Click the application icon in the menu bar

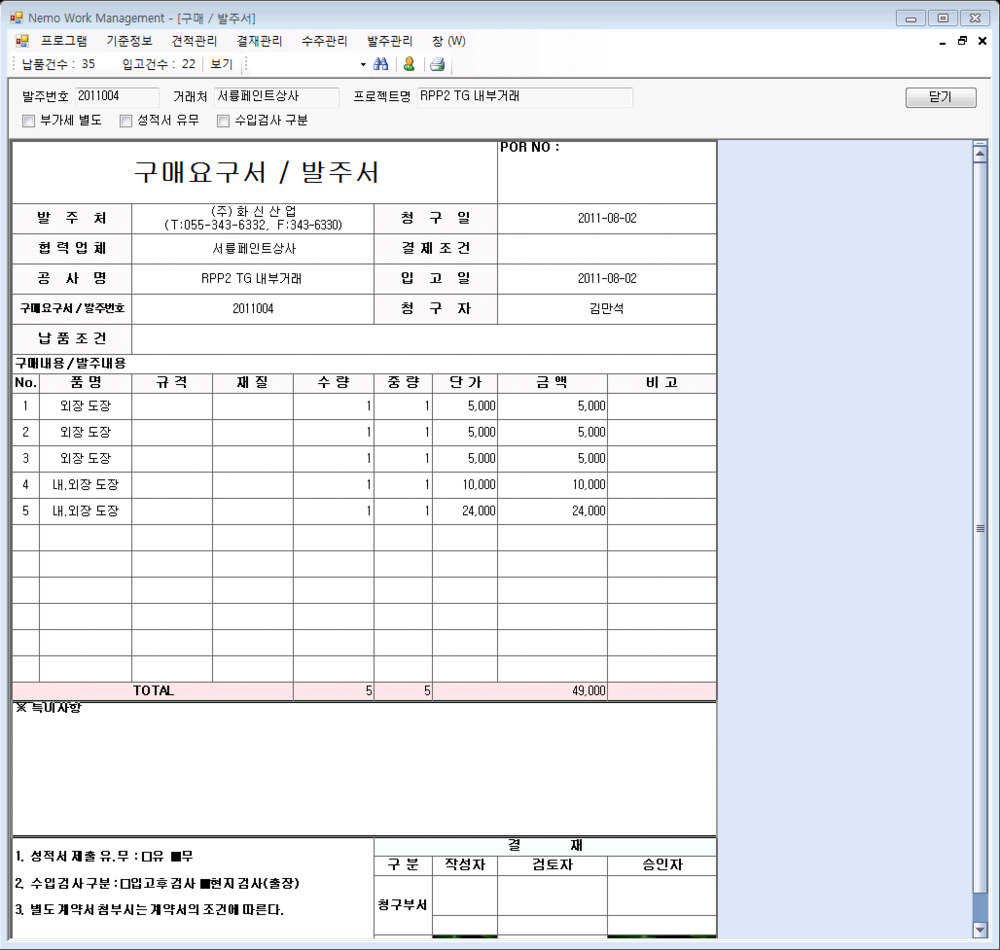[22, 41]
